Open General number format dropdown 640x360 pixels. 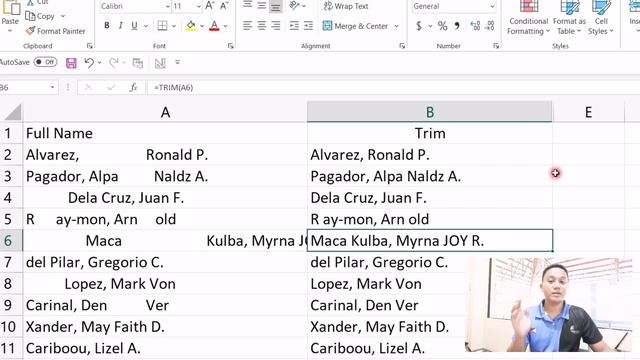(x=492, y=7)
